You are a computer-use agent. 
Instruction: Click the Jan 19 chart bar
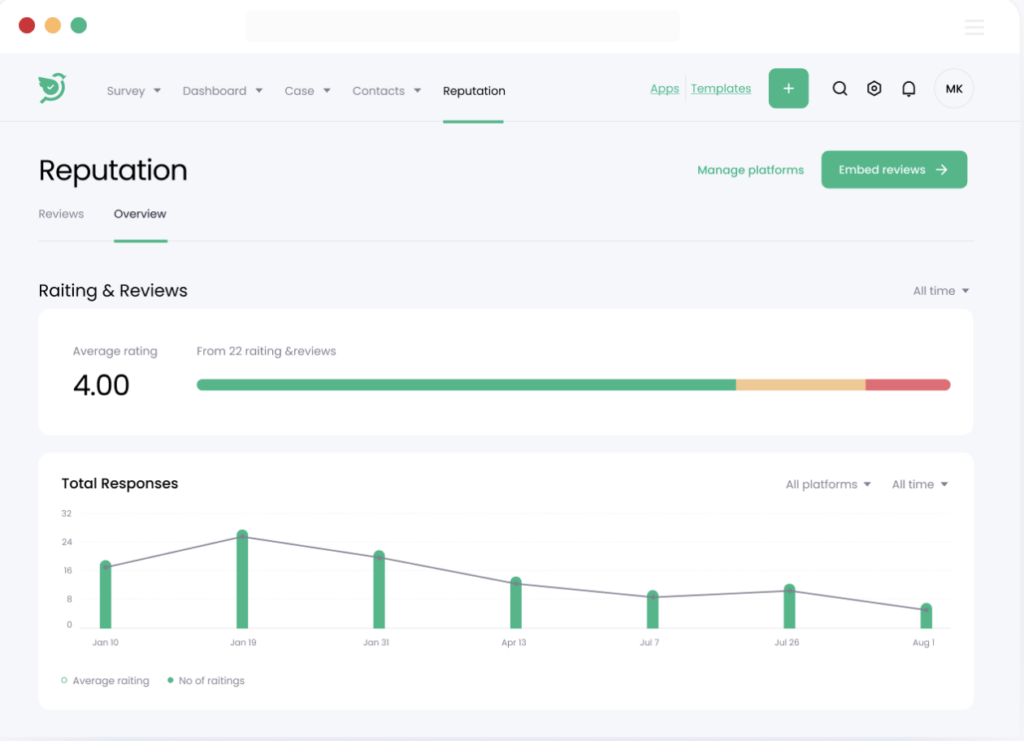[x=242, y=580]
